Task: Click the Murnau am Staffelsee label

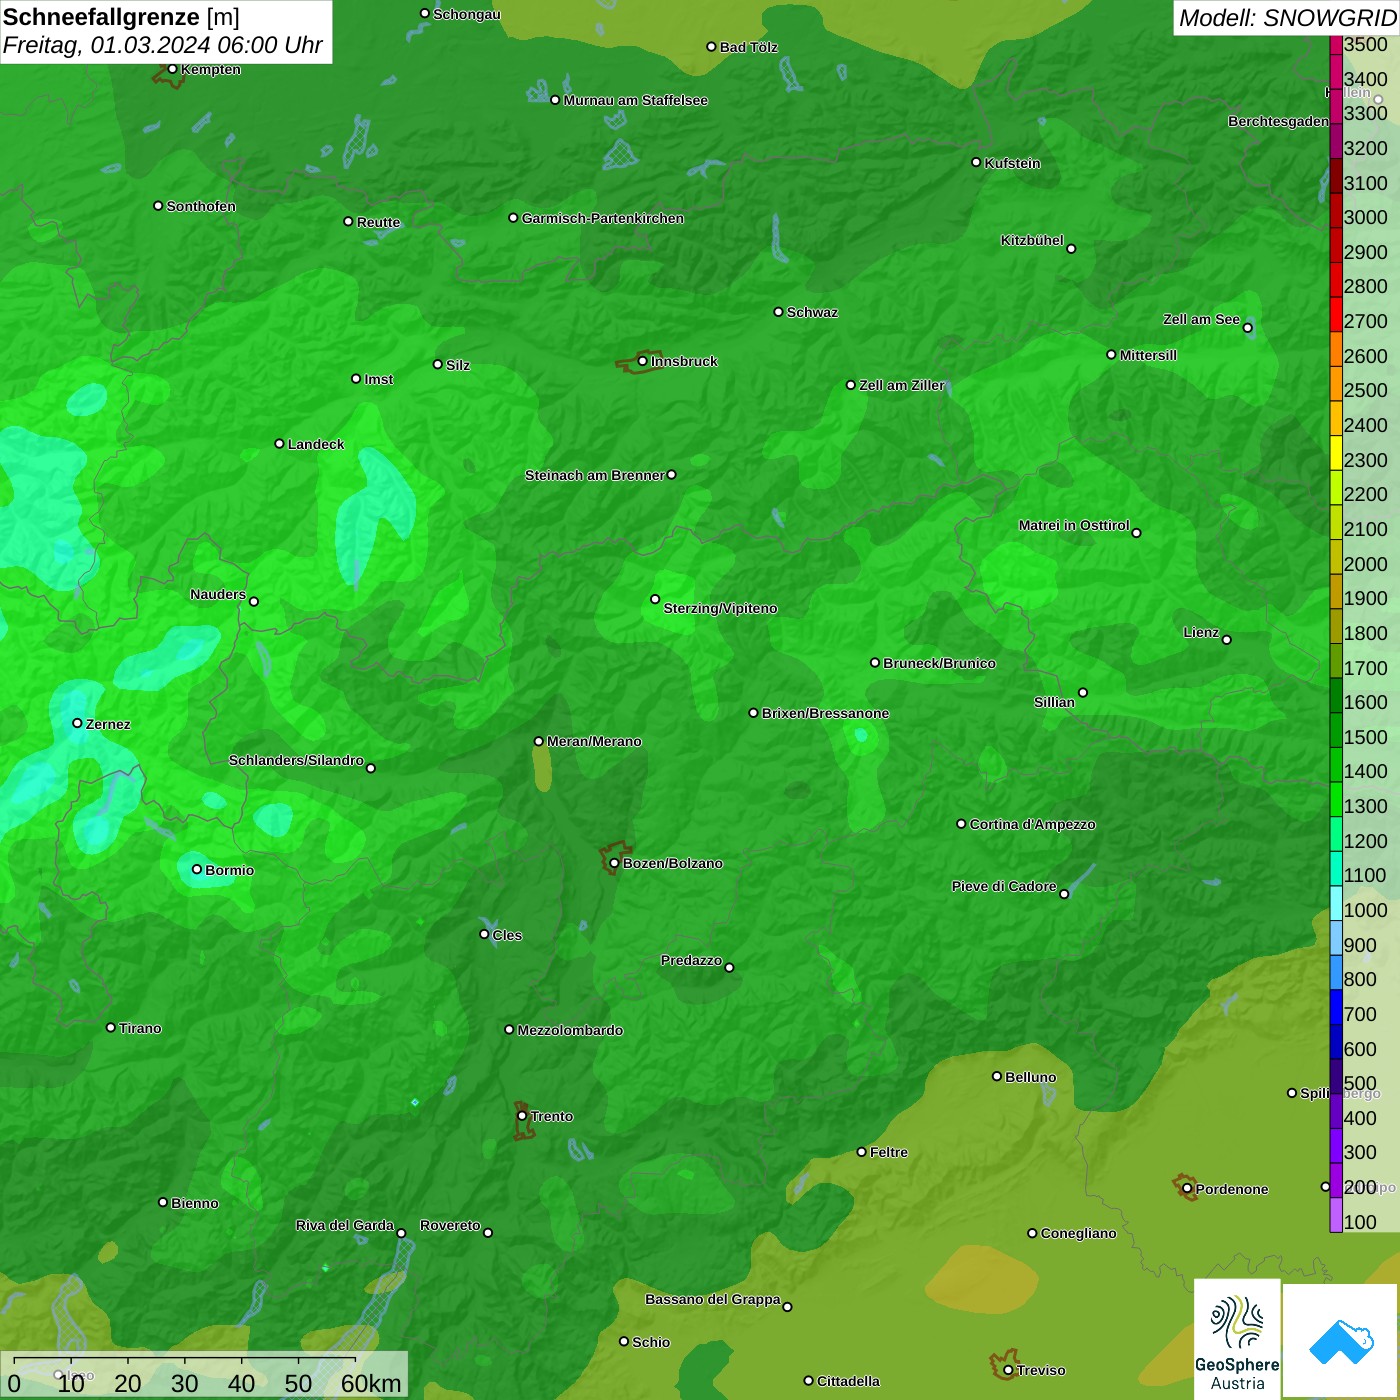Action: click(x=636, y=100)
